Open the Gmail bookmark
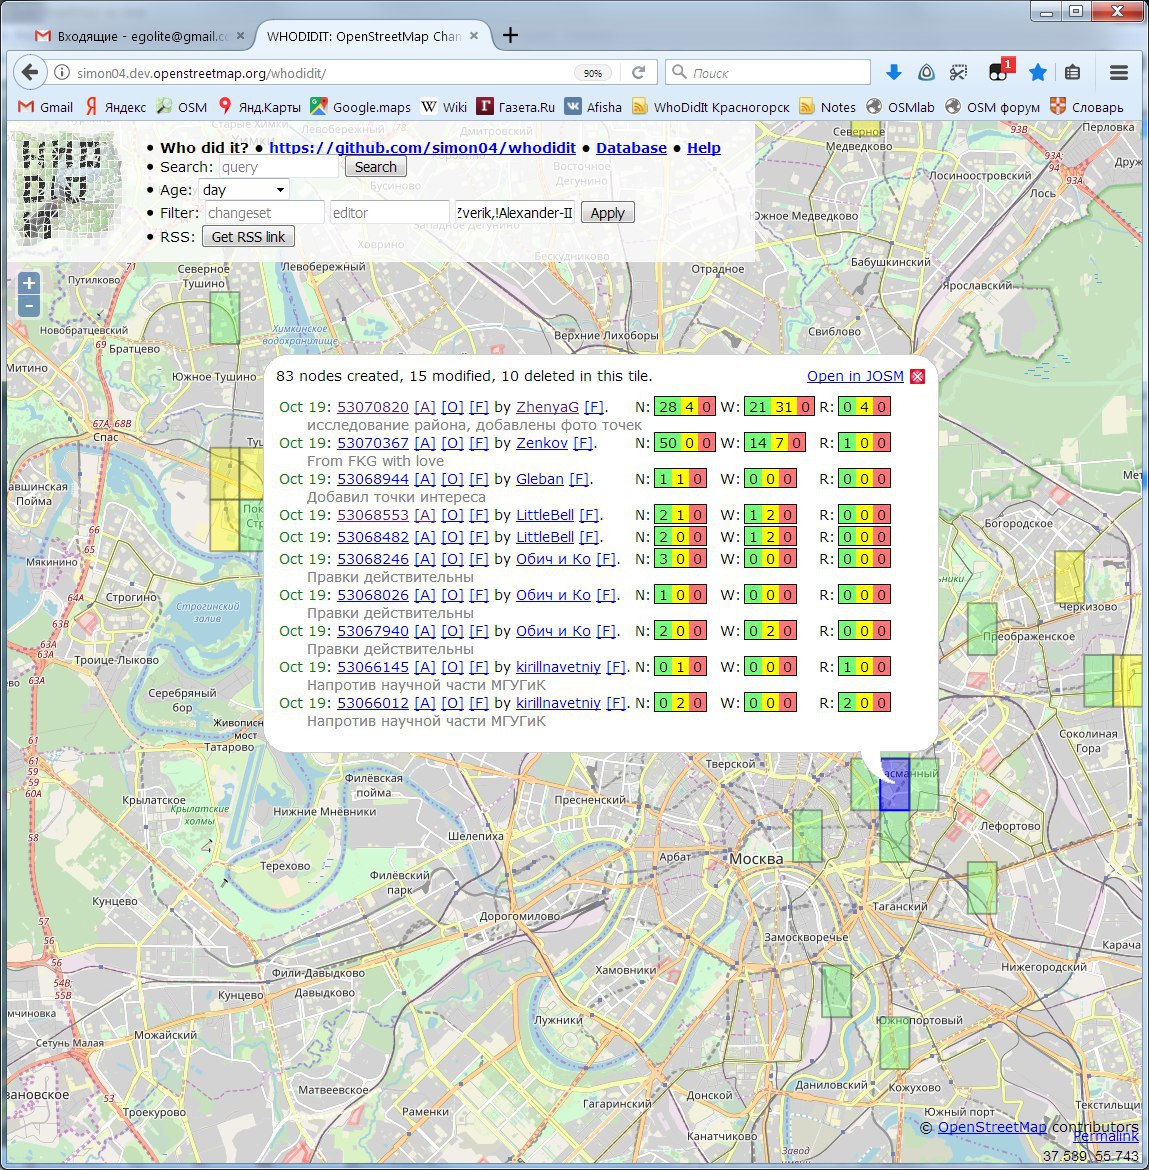 [46, 107]
